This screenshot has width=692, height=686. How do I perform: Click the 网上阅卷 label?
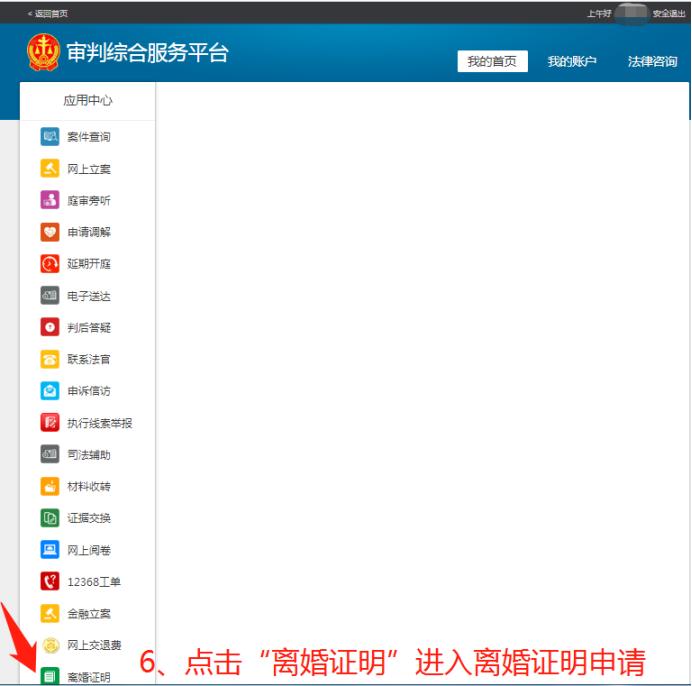point(89,550)
